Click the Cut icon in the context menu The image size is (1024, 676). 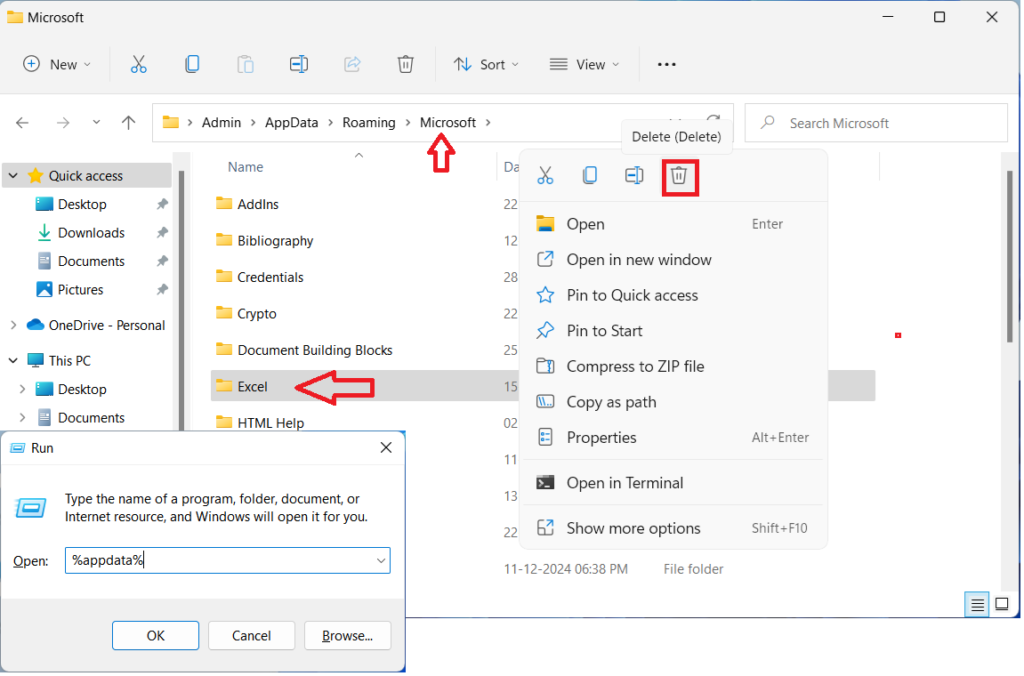coord(545,175)
